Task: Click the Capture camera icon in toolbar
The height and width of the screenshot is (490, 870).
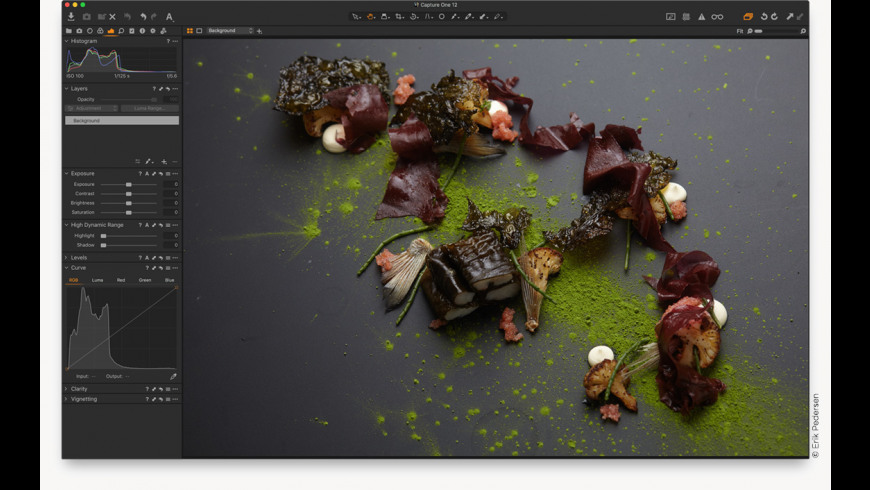Action: click(x=86, y=17)
